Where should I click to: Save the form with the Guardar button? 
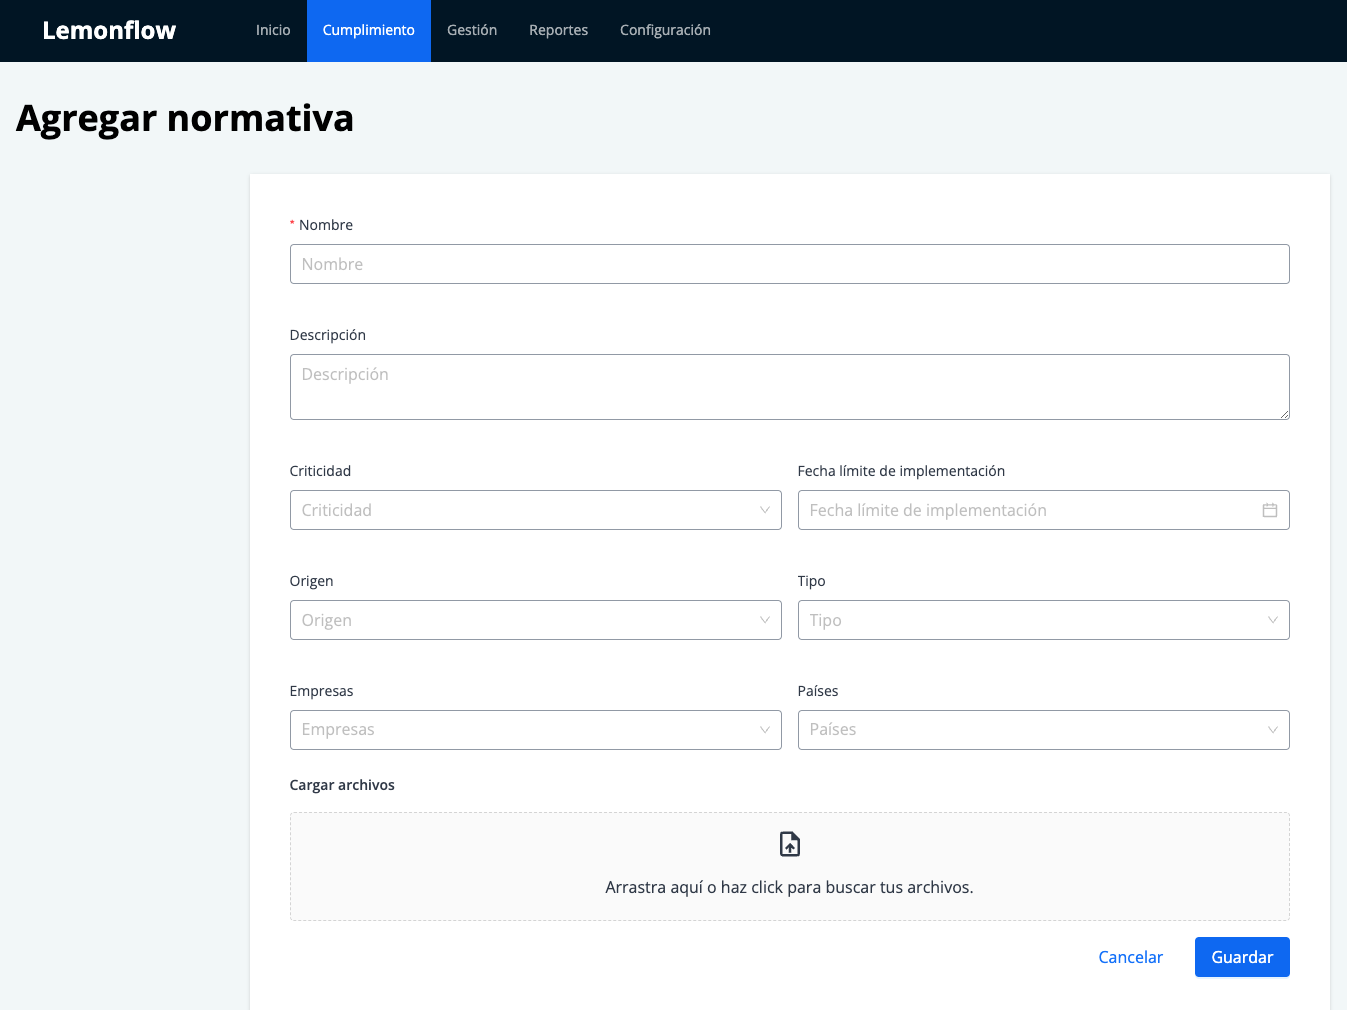pos(1242,957)
